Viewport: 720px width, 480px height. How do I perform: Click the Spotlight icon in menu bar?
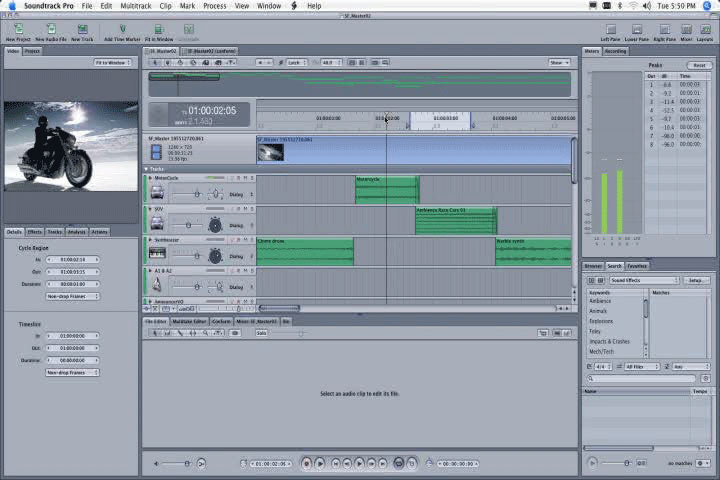(707, 6)
